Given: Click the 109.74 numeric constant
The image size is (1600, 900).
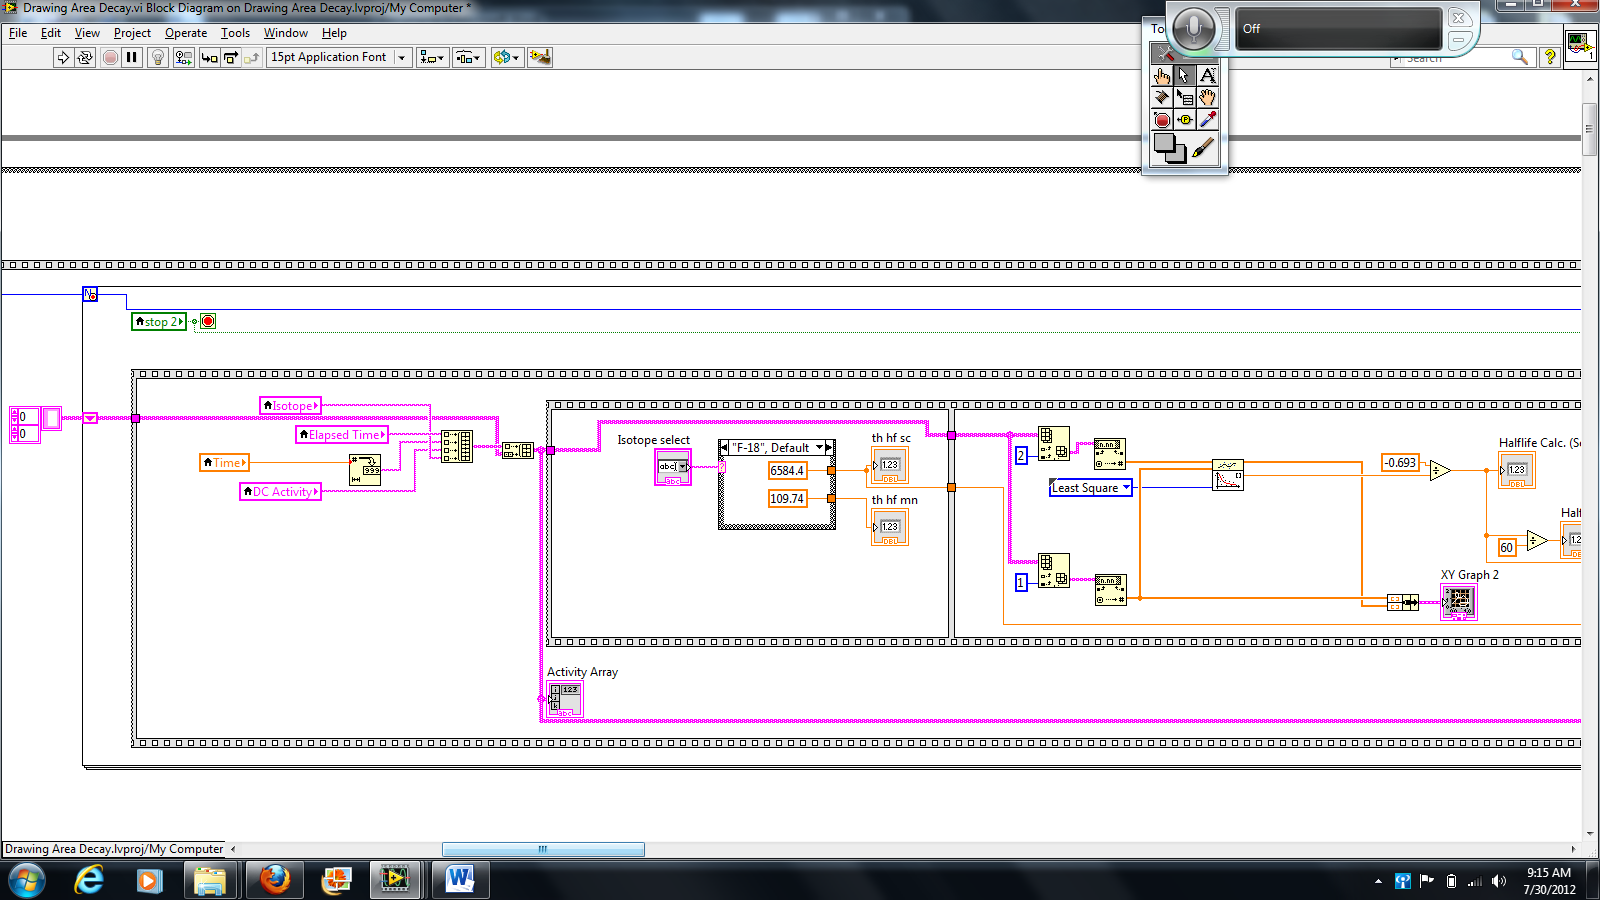Looking at the screenshot, I should [787, 499].
